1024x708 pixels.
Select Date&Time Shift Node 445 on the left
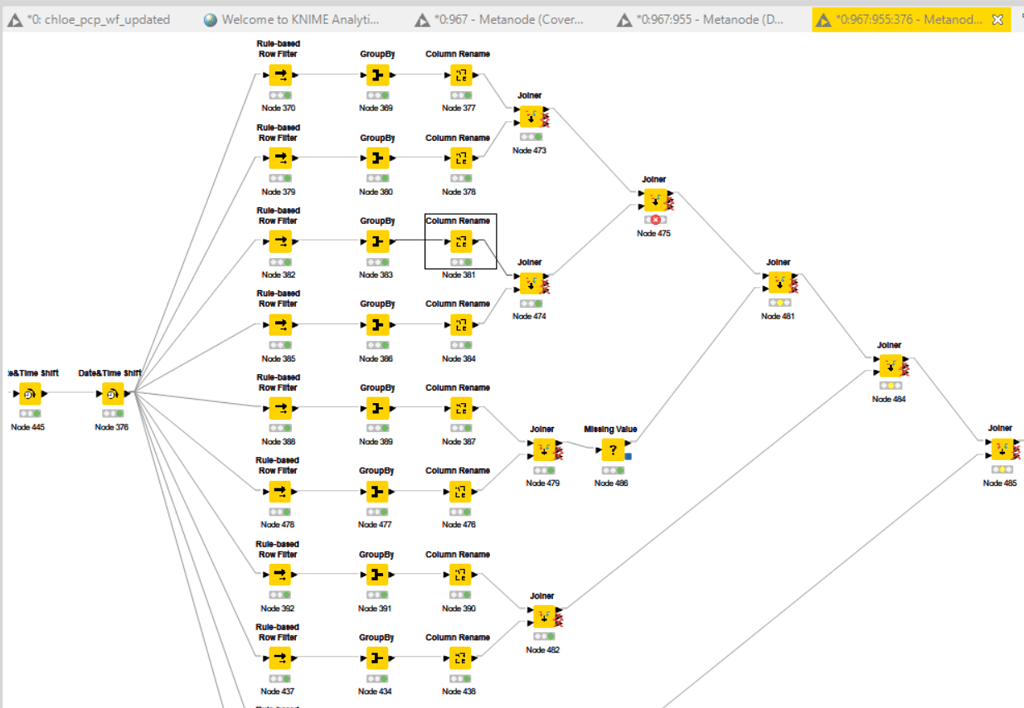click(29, 391)
